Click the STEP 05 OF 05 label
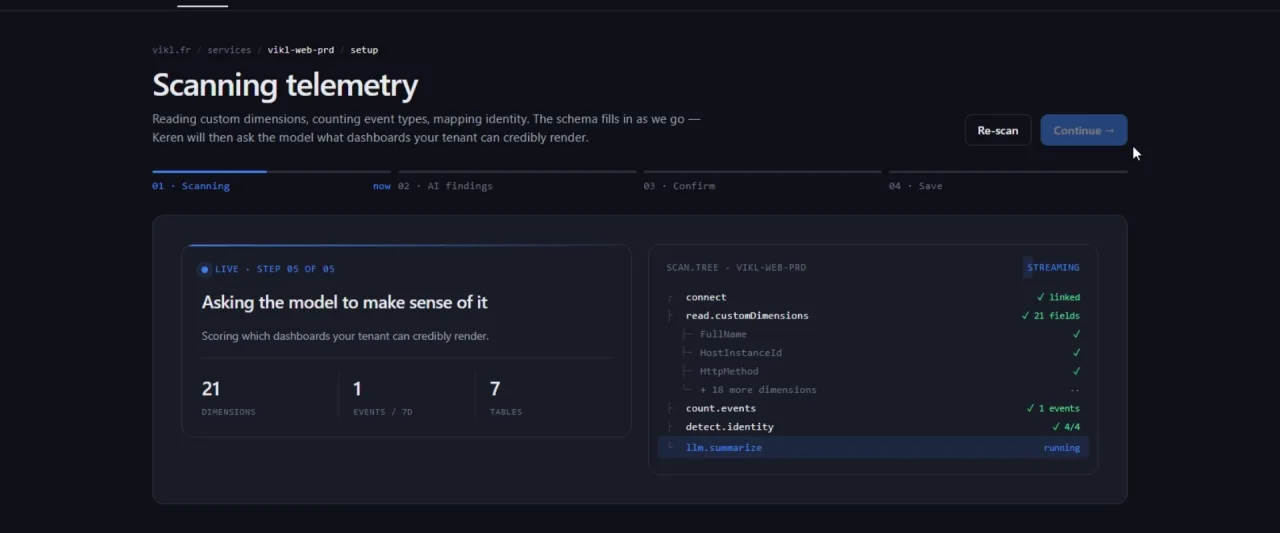 [x=296, y=269]
